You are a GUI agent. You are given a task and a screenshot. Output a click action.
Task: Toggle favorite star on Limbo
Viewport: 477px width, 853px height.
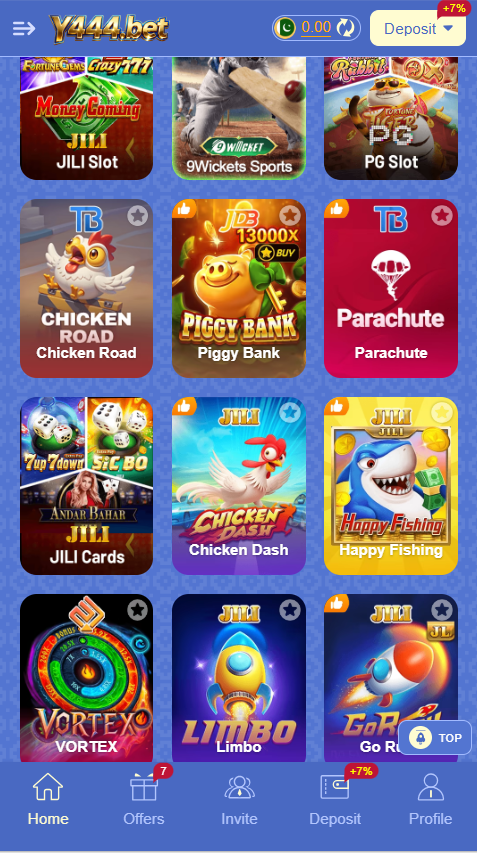(290, 610)
